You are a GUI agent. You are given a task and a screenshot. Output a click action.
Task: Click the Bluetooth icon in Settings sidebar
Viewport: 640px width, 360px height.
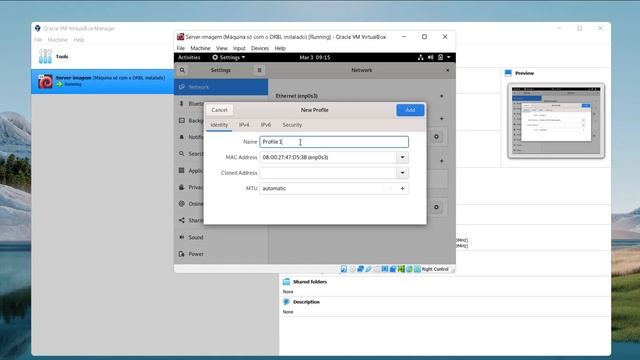pyautogui.click(x=182, y=104)
